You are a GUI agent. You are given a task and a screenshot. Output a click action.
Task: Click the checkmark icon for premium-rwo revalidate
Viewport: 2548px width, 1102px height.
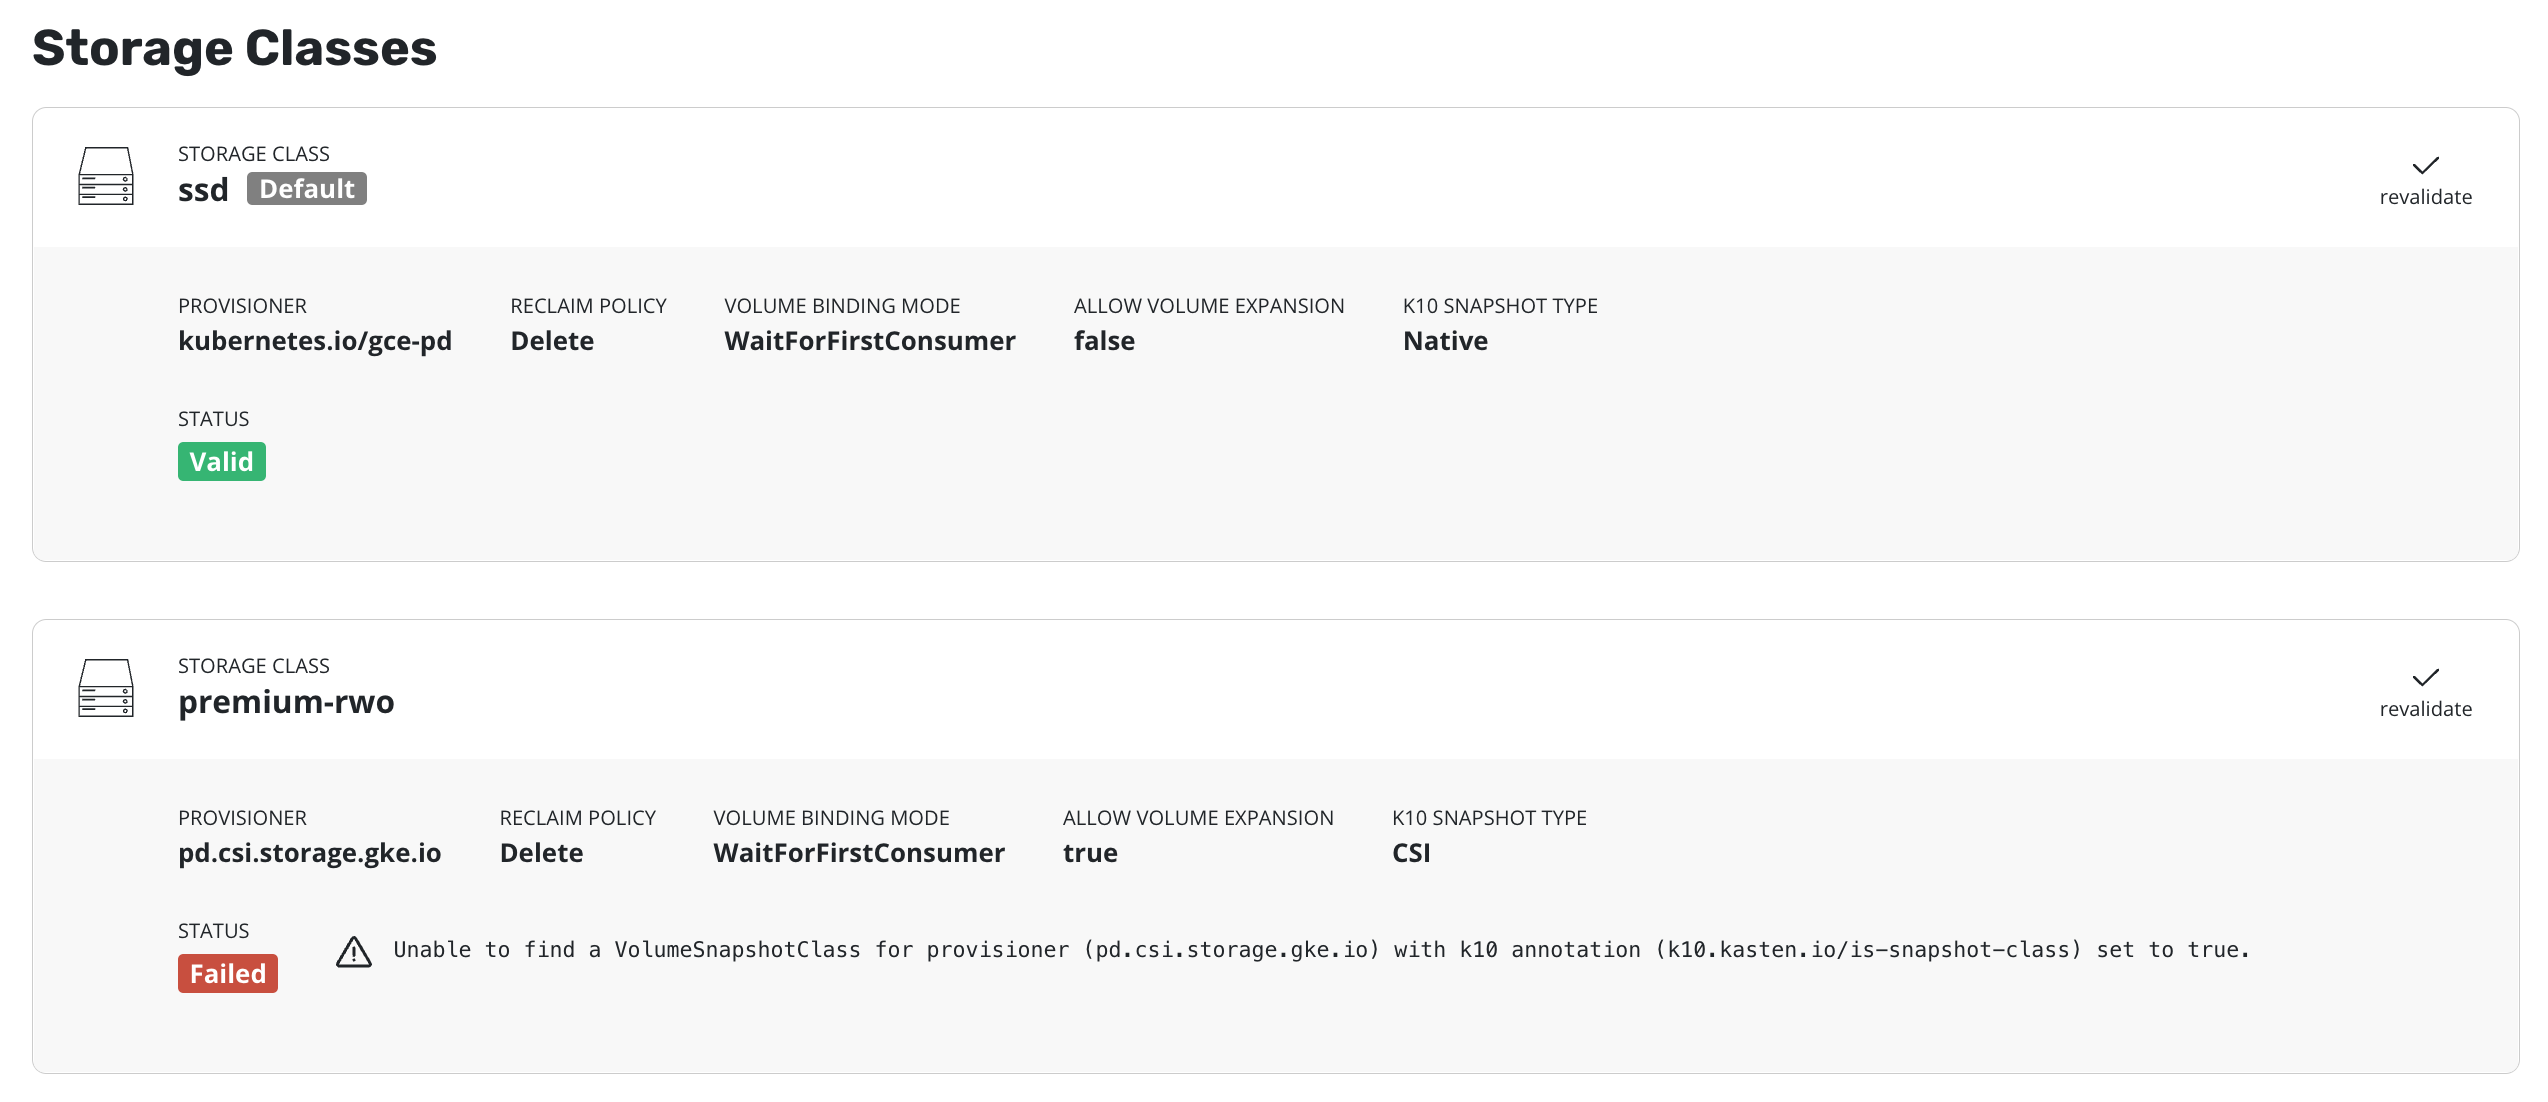[2425, 677]
